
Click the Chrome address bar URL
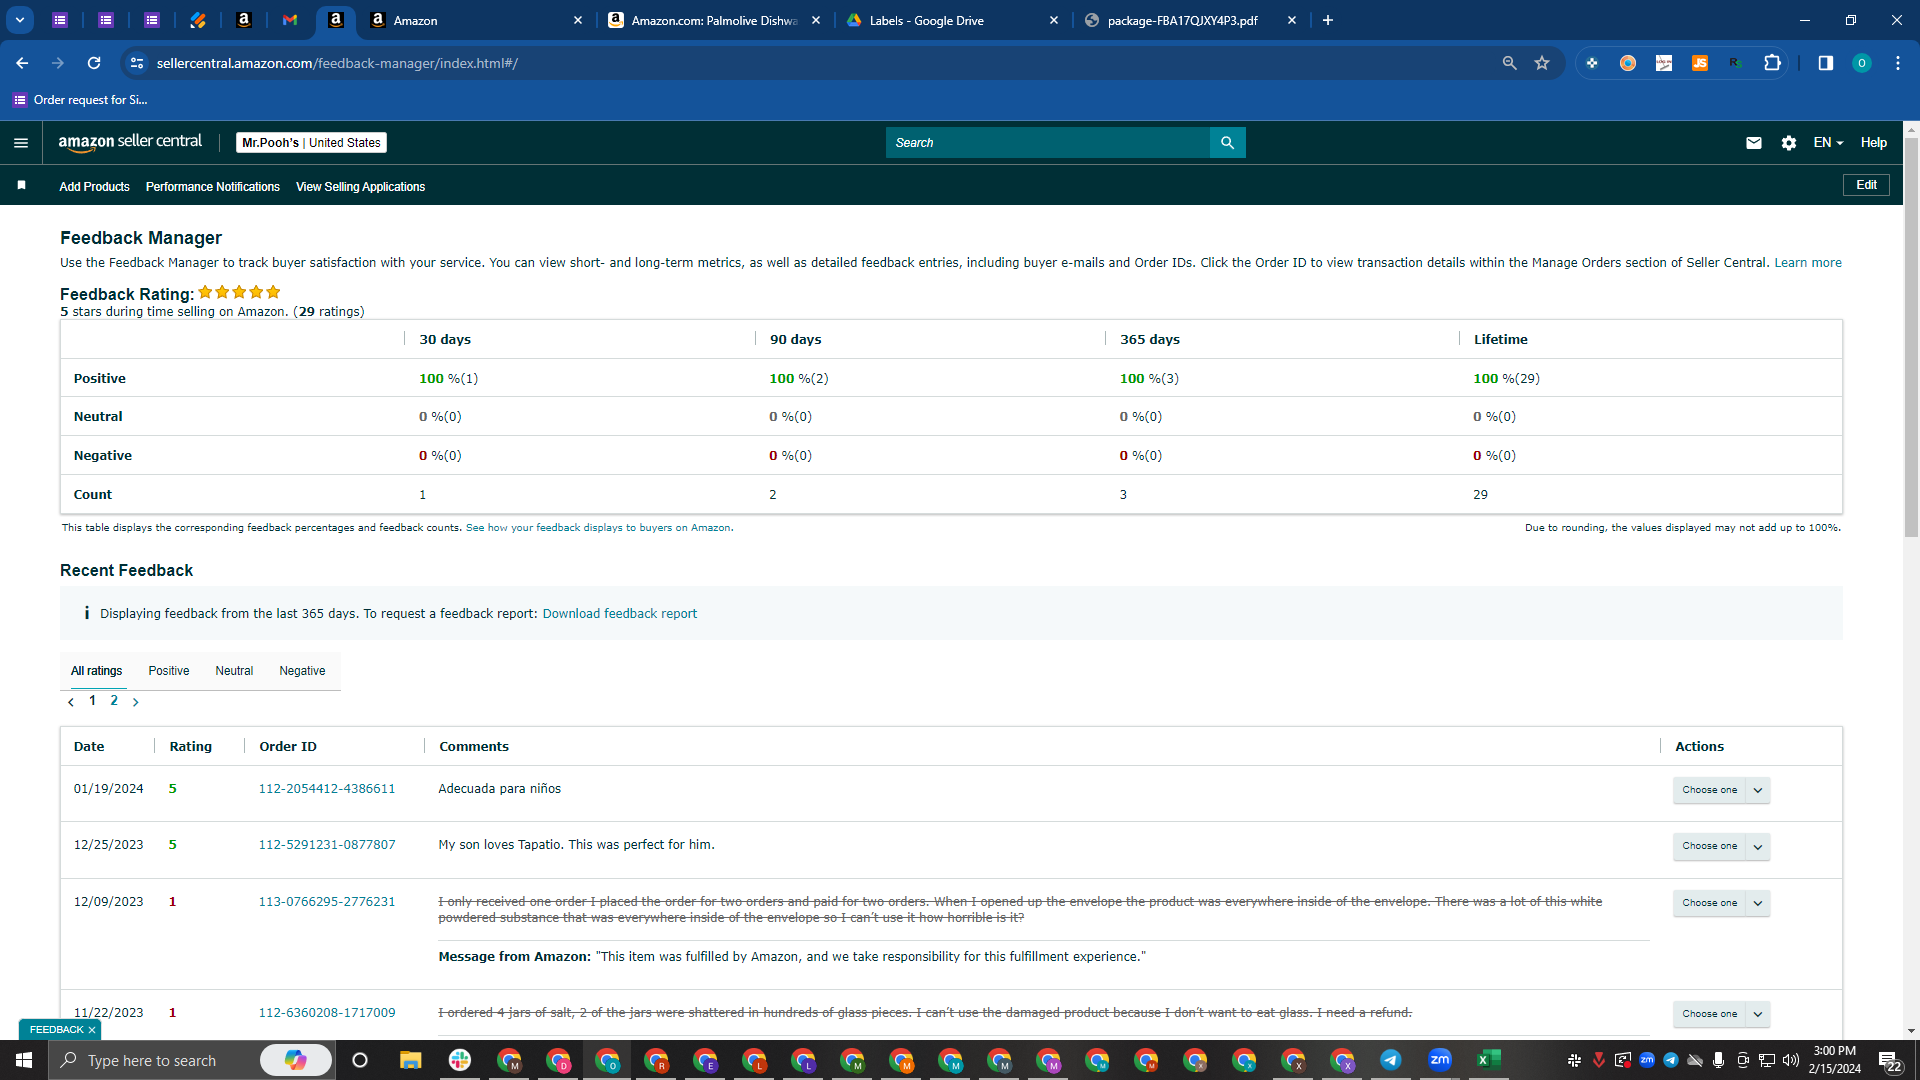pos(337,63)
